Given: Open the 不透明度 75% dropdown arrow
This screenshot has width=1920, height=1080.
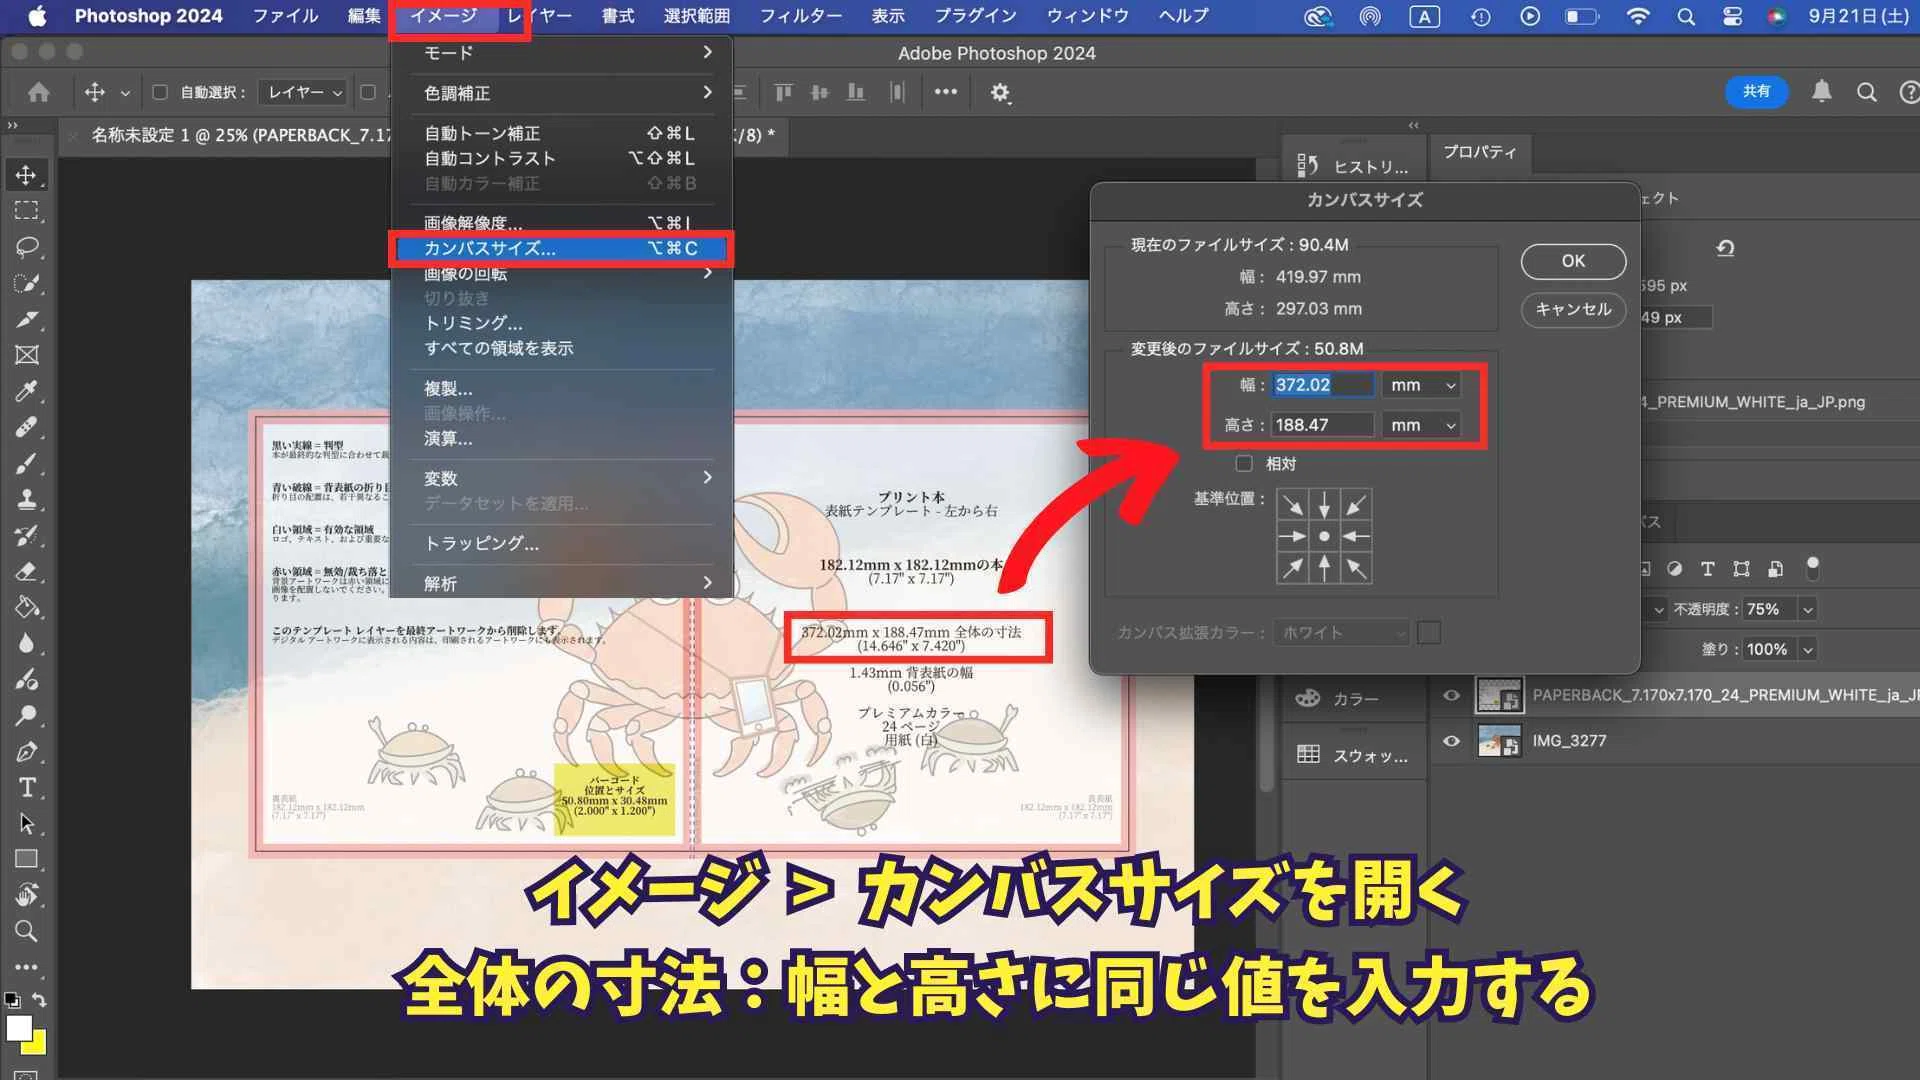Looking at the screenshot, I should [1807, 609].
